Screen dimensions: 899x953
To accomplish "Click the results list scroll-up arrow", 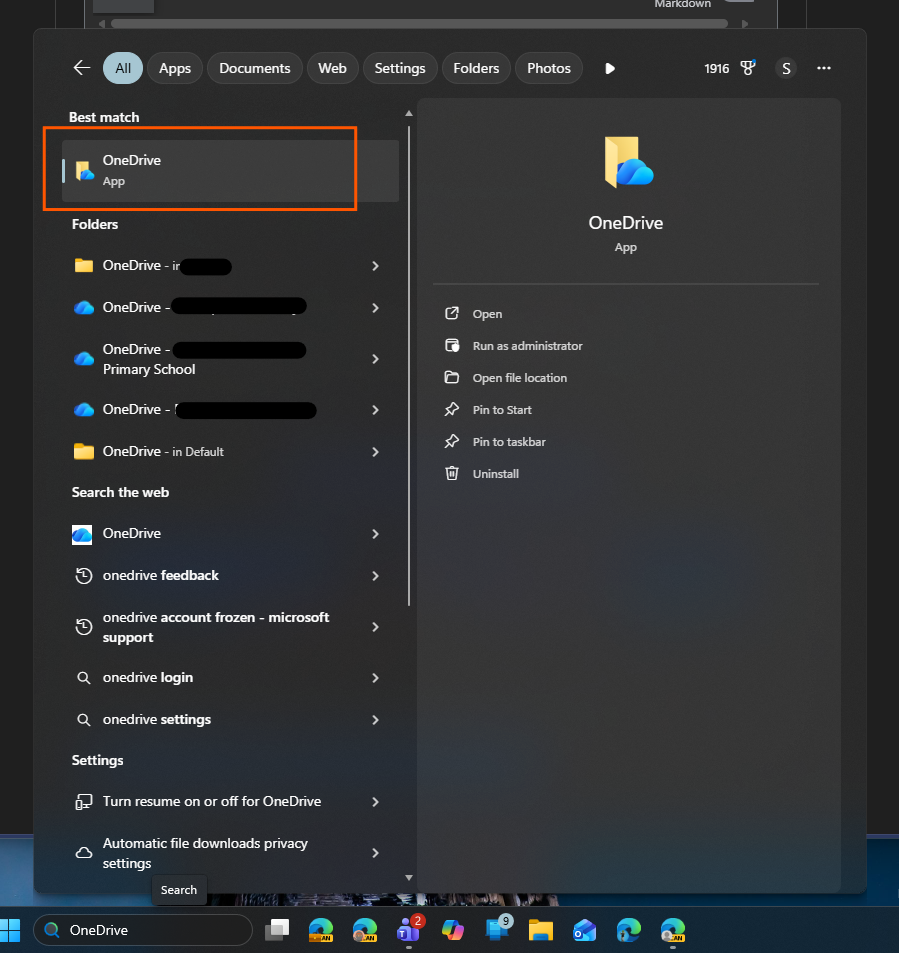I will [x=409, y=114].
